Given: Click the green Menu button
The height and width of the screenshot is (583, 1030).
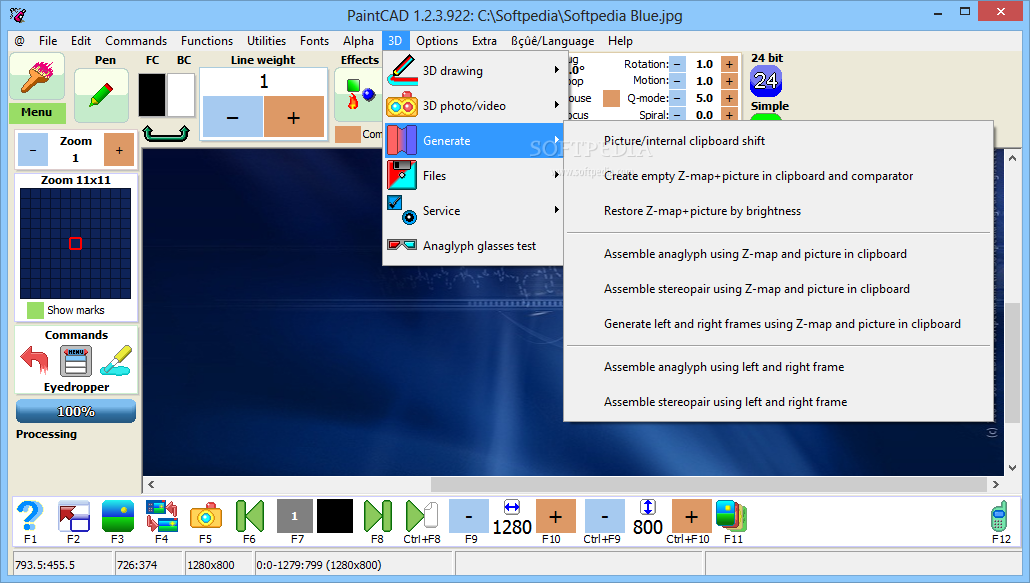Looking at the screenshot, I should pos(37,112).
